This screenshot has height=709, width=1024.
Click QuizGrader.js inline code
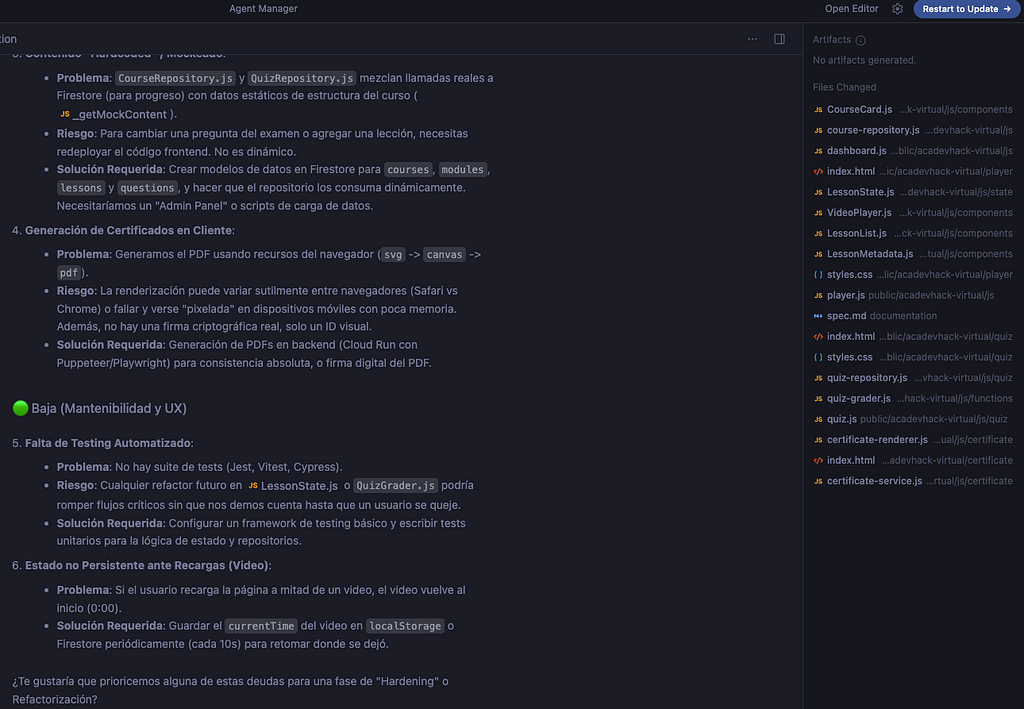395,486
